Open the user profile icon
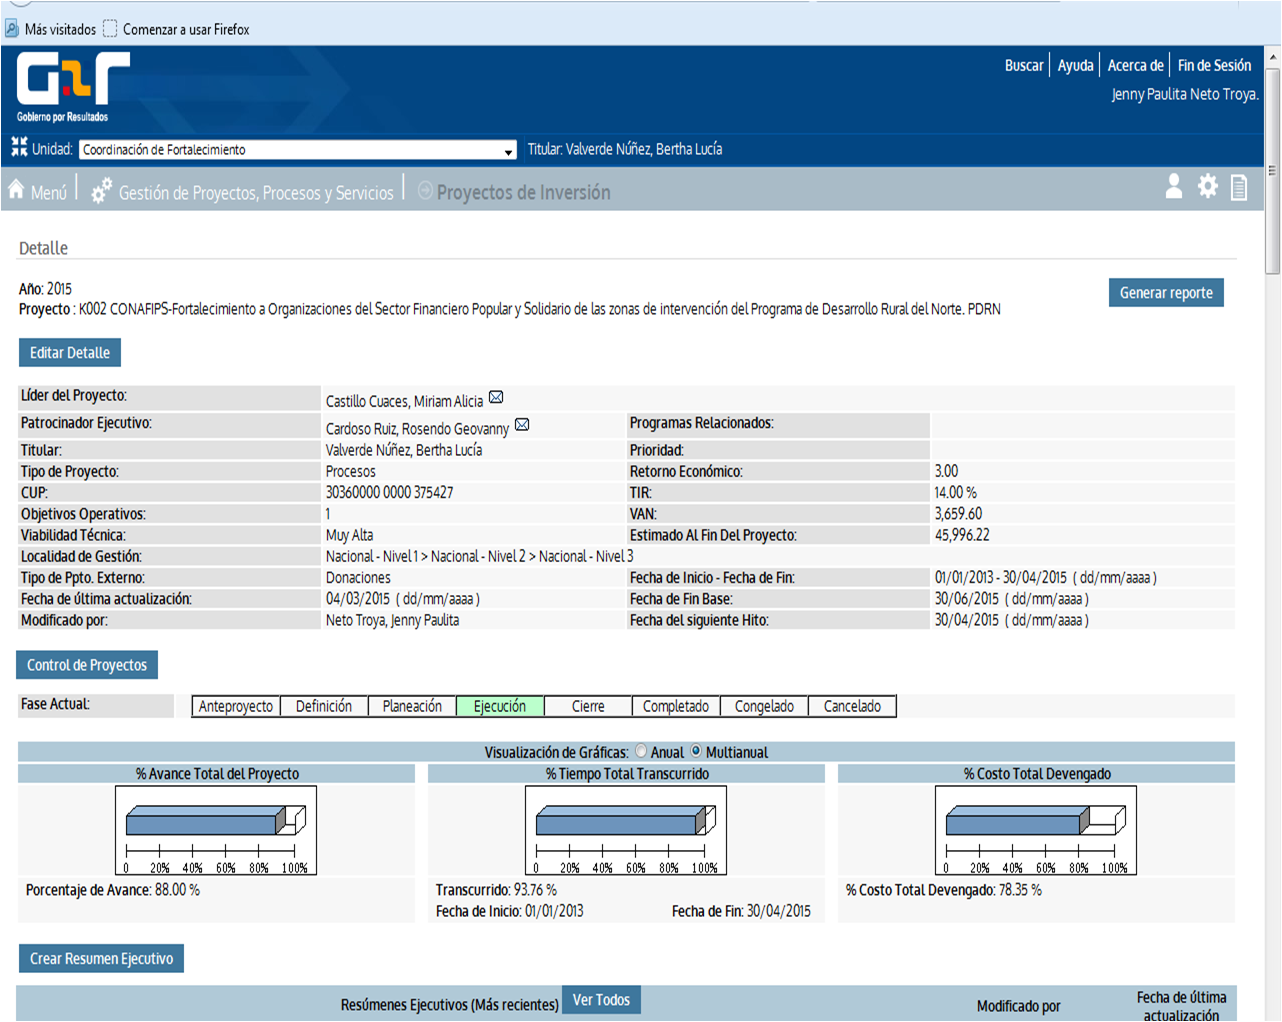Viewport: 1282px width, 1022px height. 1174,187
